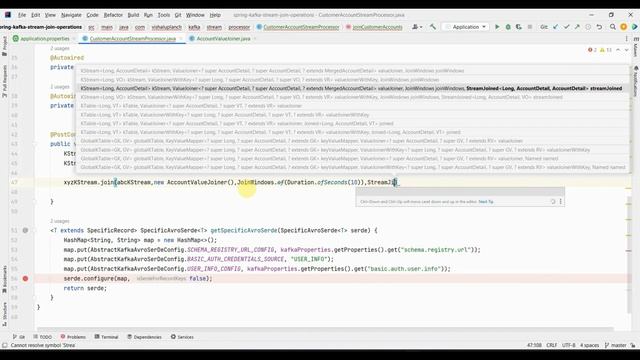Click the 'processor' breadcrumb

(x=239, y=27)
